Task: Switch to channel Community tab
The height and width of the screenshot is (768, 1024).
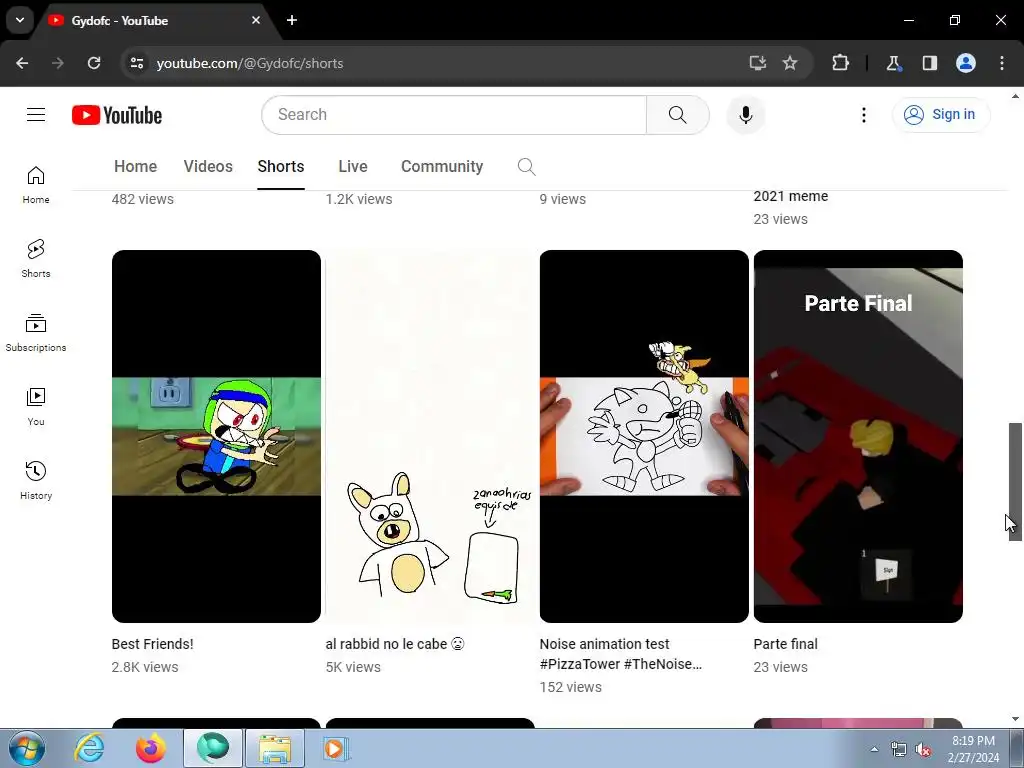Action: [442, 167]
